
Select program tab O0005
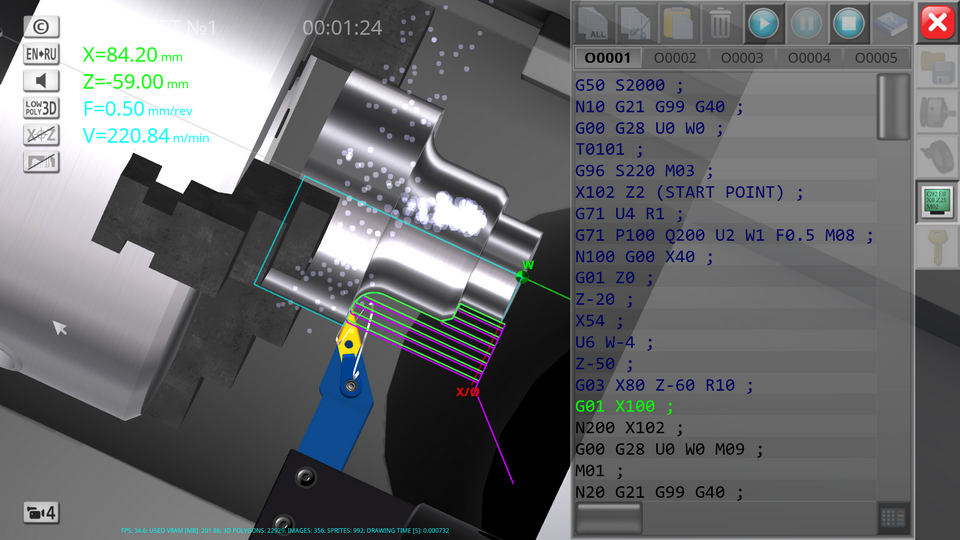876,58
